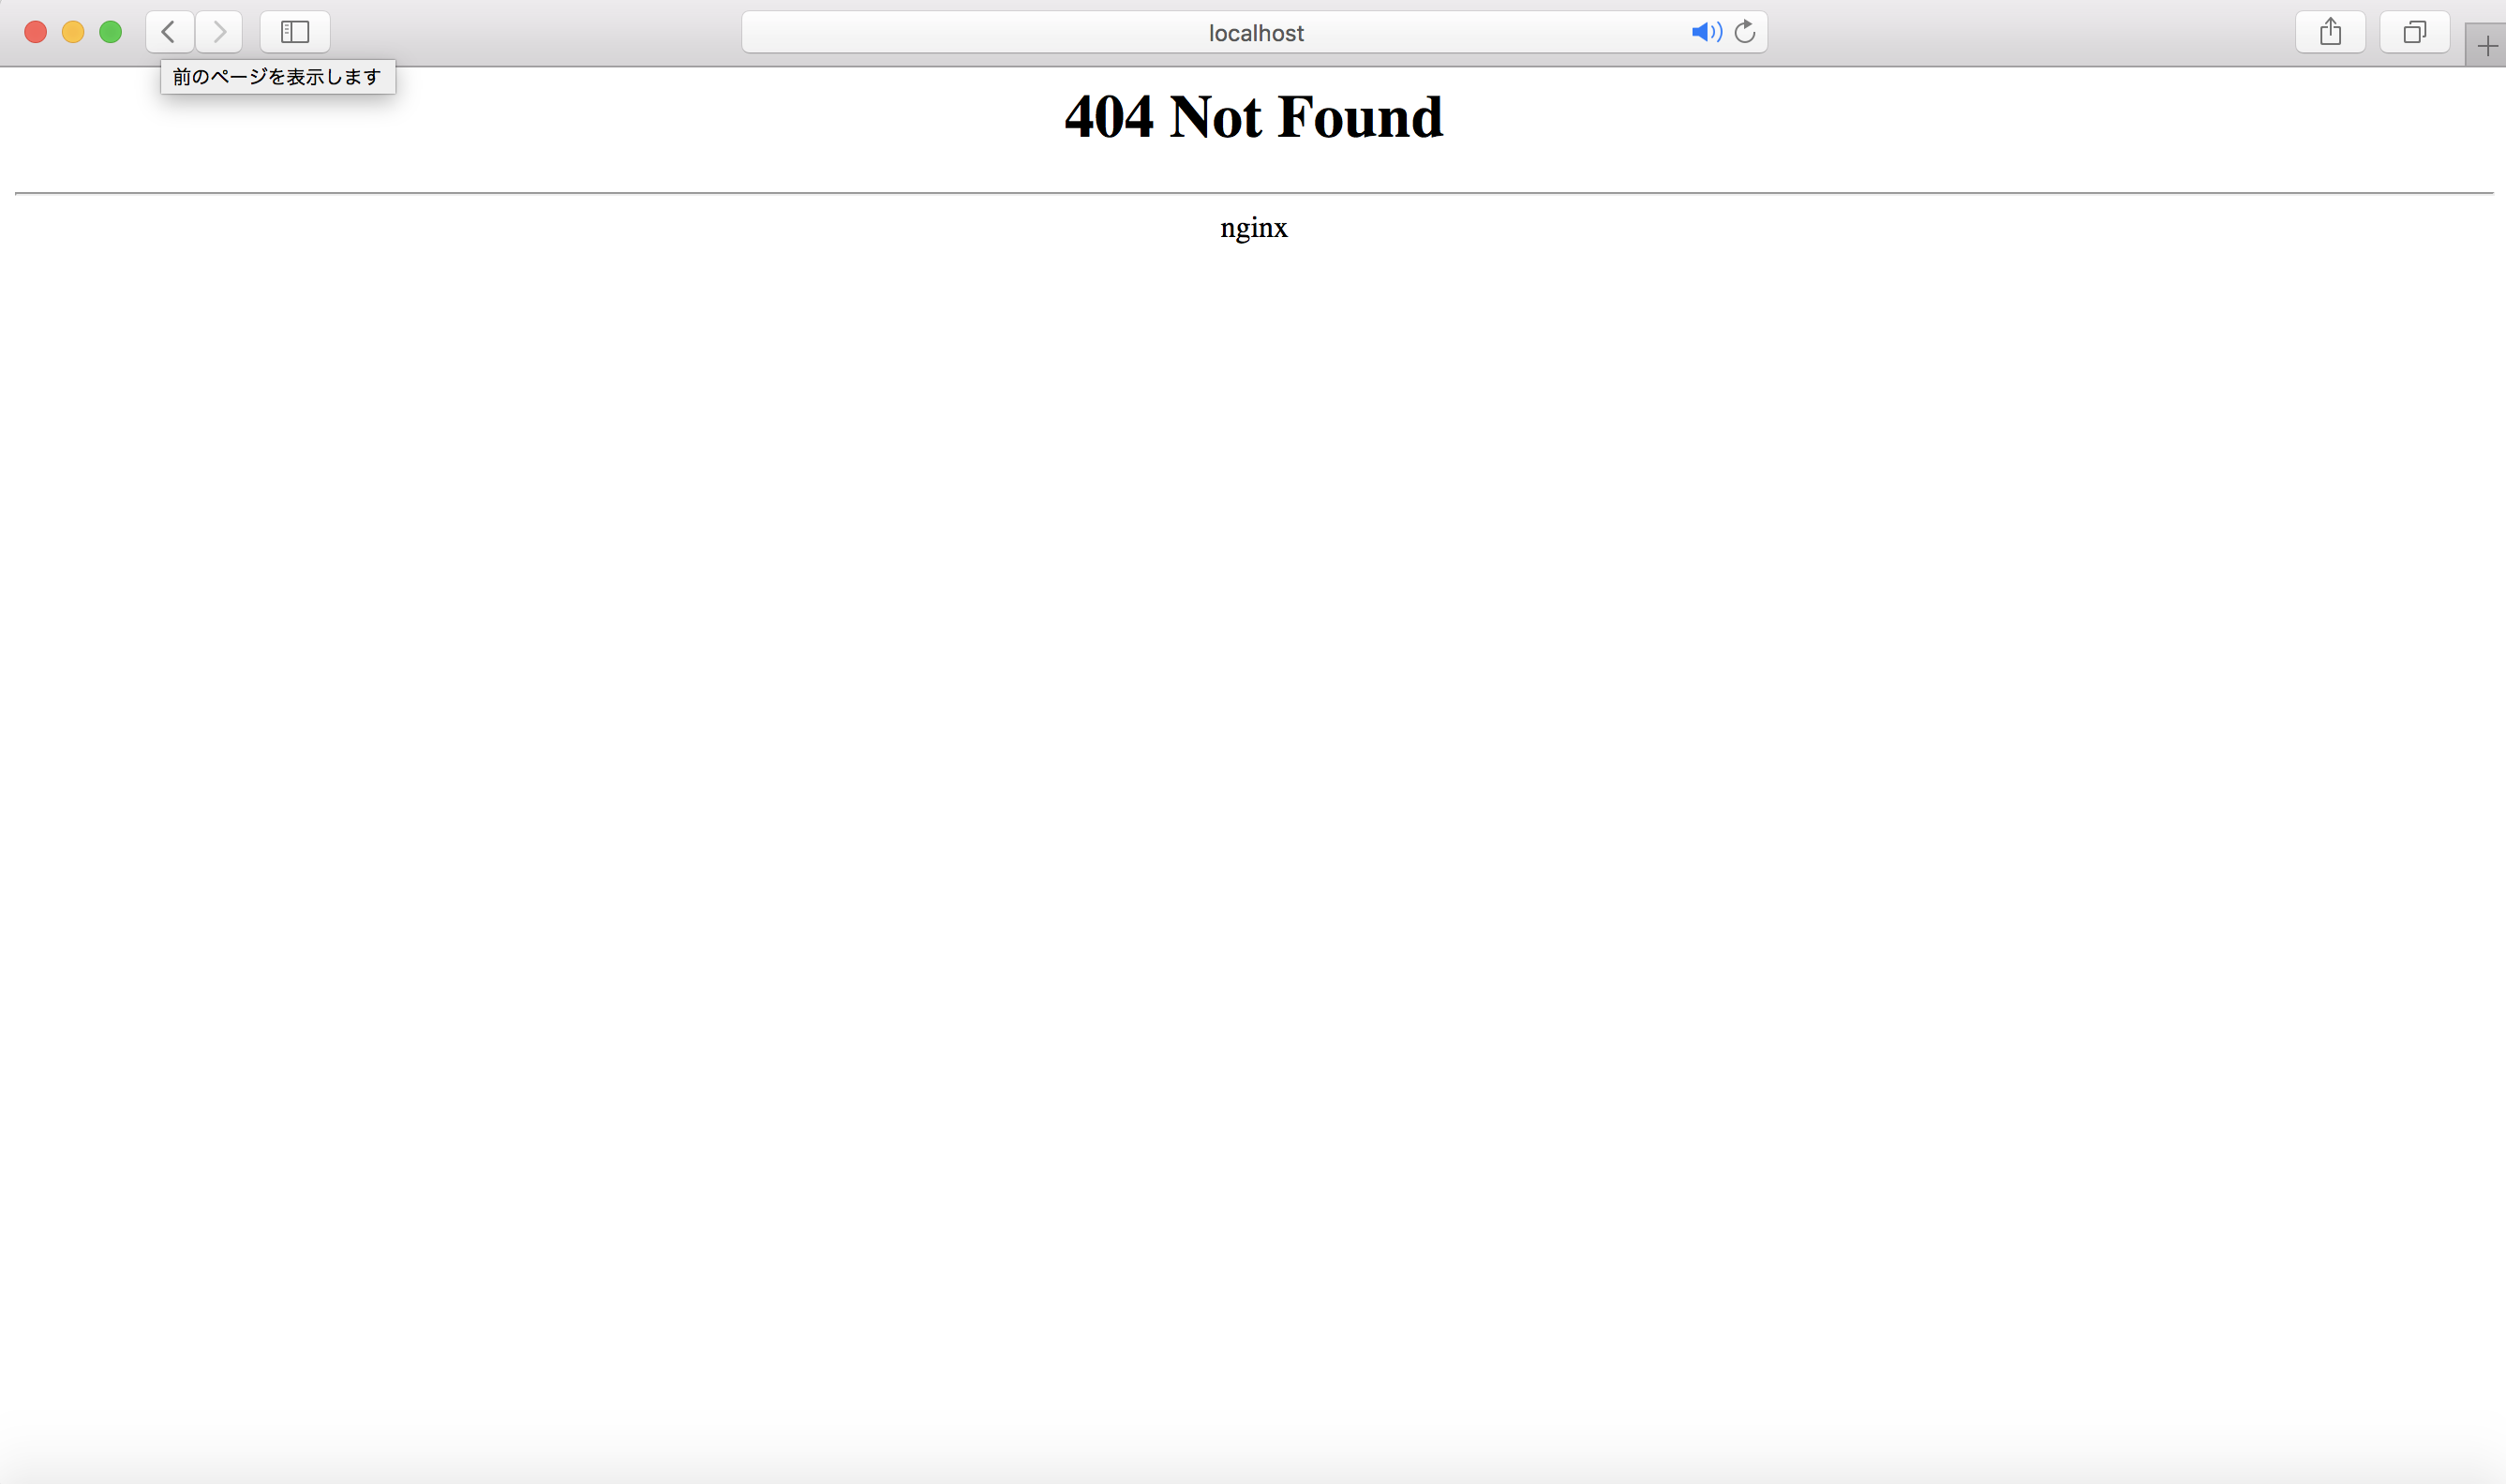The image size is (2506, 1484).
Task: Click the forward navigation arrow icon
Action: click(x=219, y=30)
